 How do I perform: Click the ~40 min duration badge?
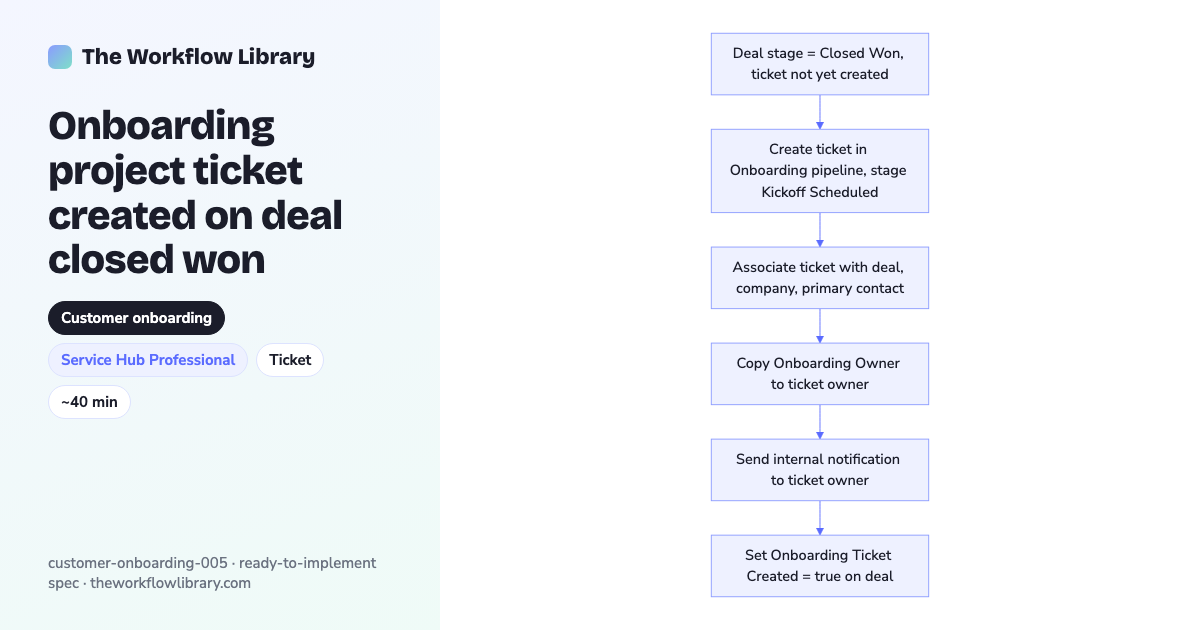(x=89, y=402)
